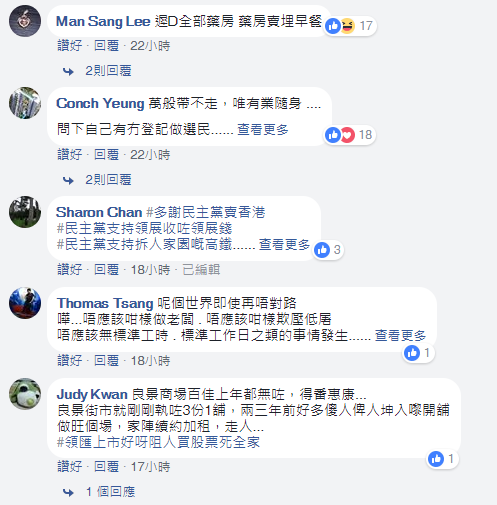Open the 已編輯 edit history on Sharon Chan's comment
Image resolution: width=497 pixels, height=505 pixels.
pyautogui.click(x=201, y=269)
